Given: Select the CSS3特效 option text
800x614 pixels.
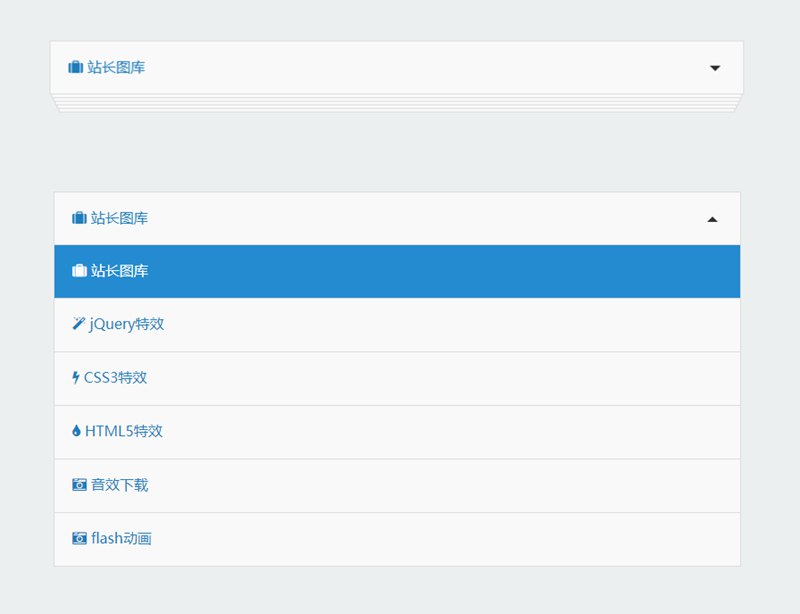Looking at the screenshot, I should (116, 378).
